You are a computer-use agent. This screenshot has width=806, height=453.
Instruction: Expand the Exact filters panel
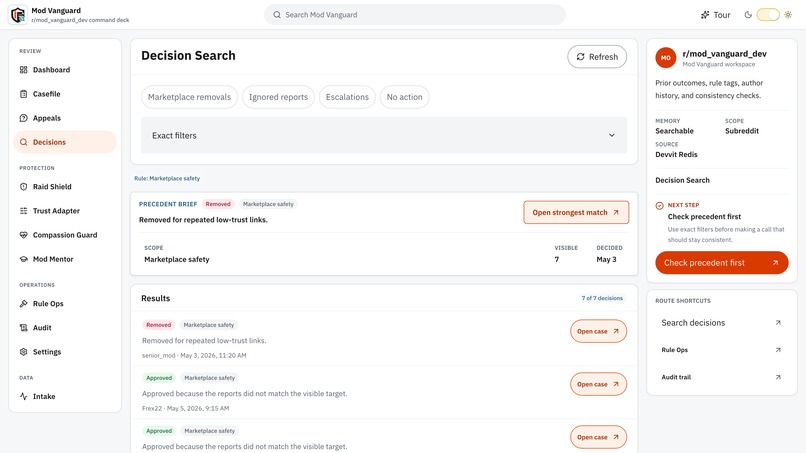(x=384, y=136)
